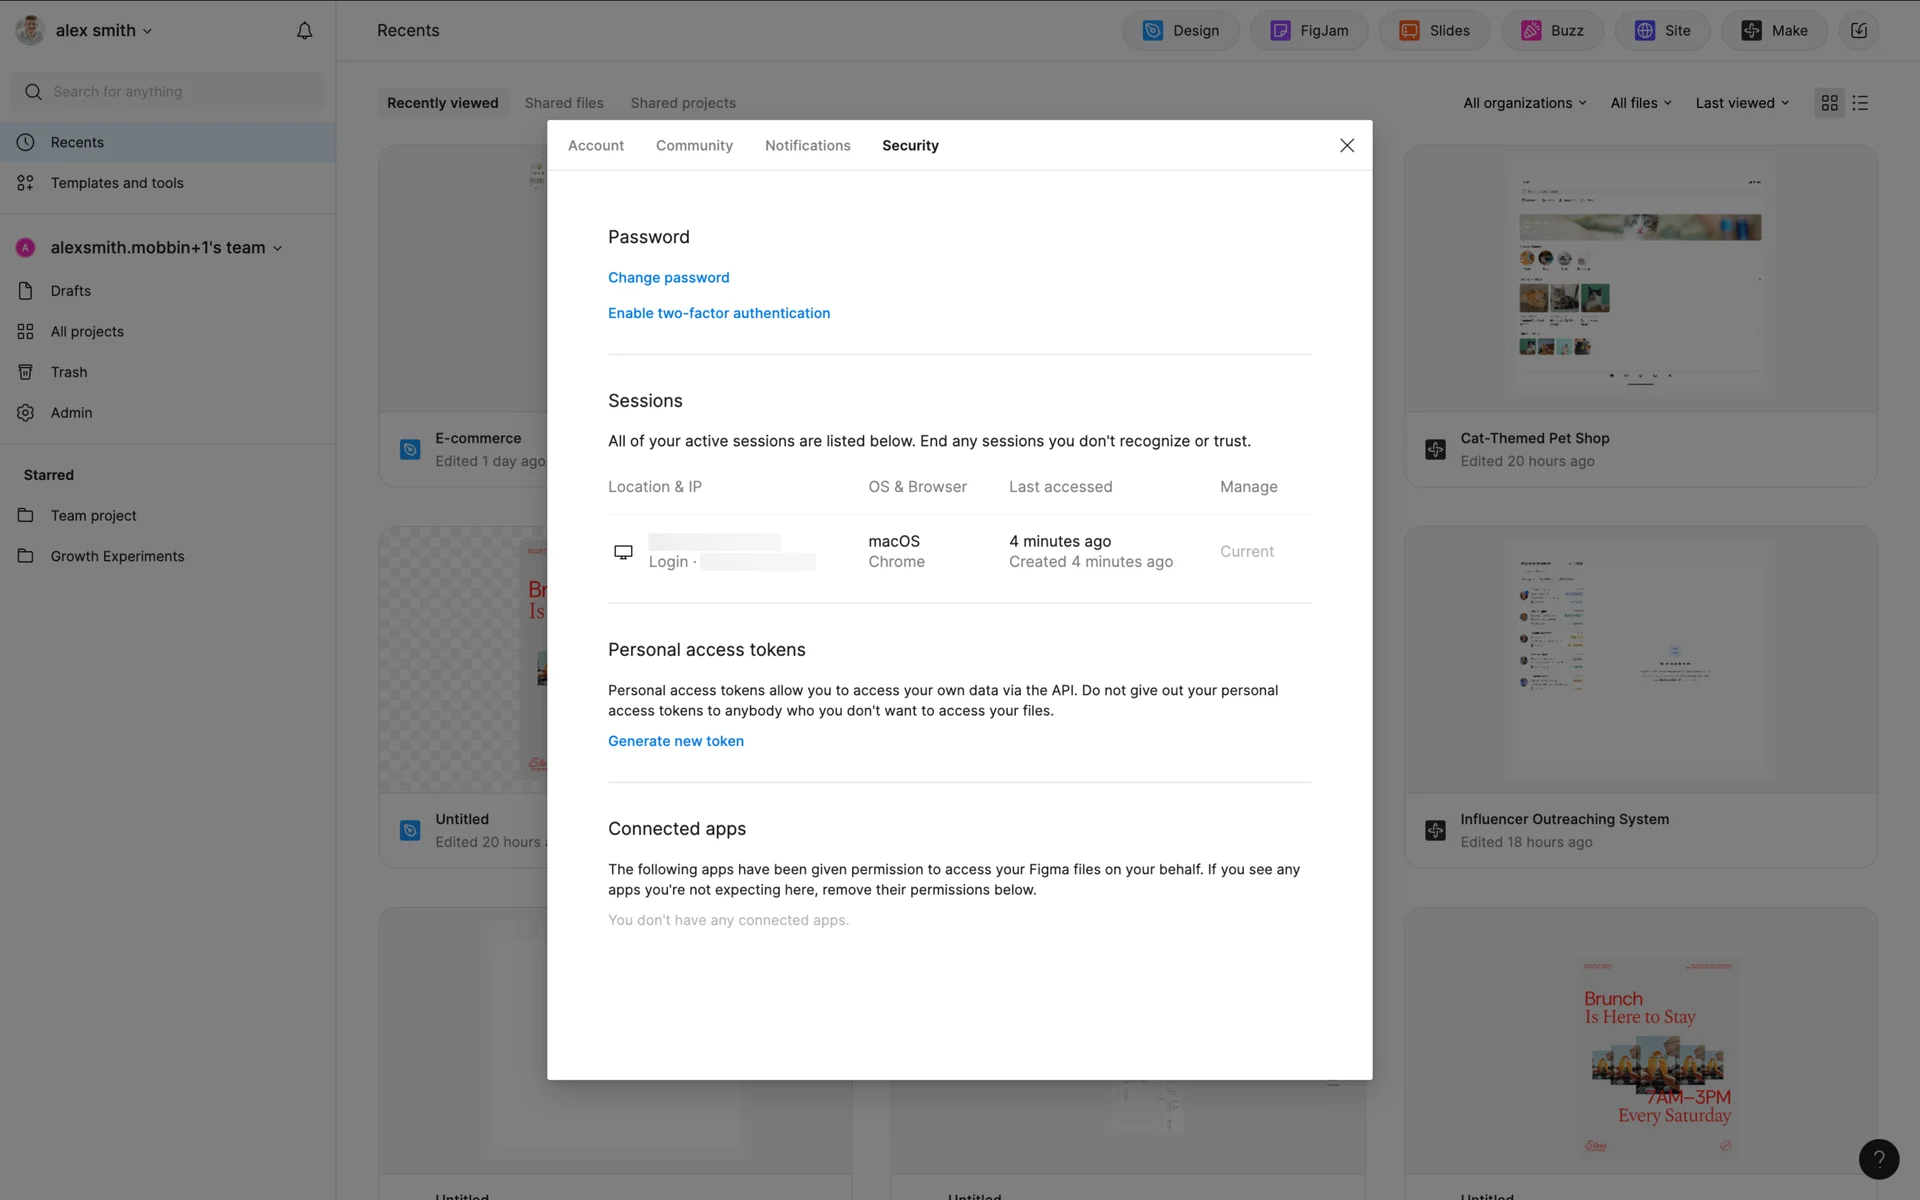Image resolution: width=1920 pixels, height=1200 pixels.
Task: Switch to grid view layout
Action: (1830, 103)
